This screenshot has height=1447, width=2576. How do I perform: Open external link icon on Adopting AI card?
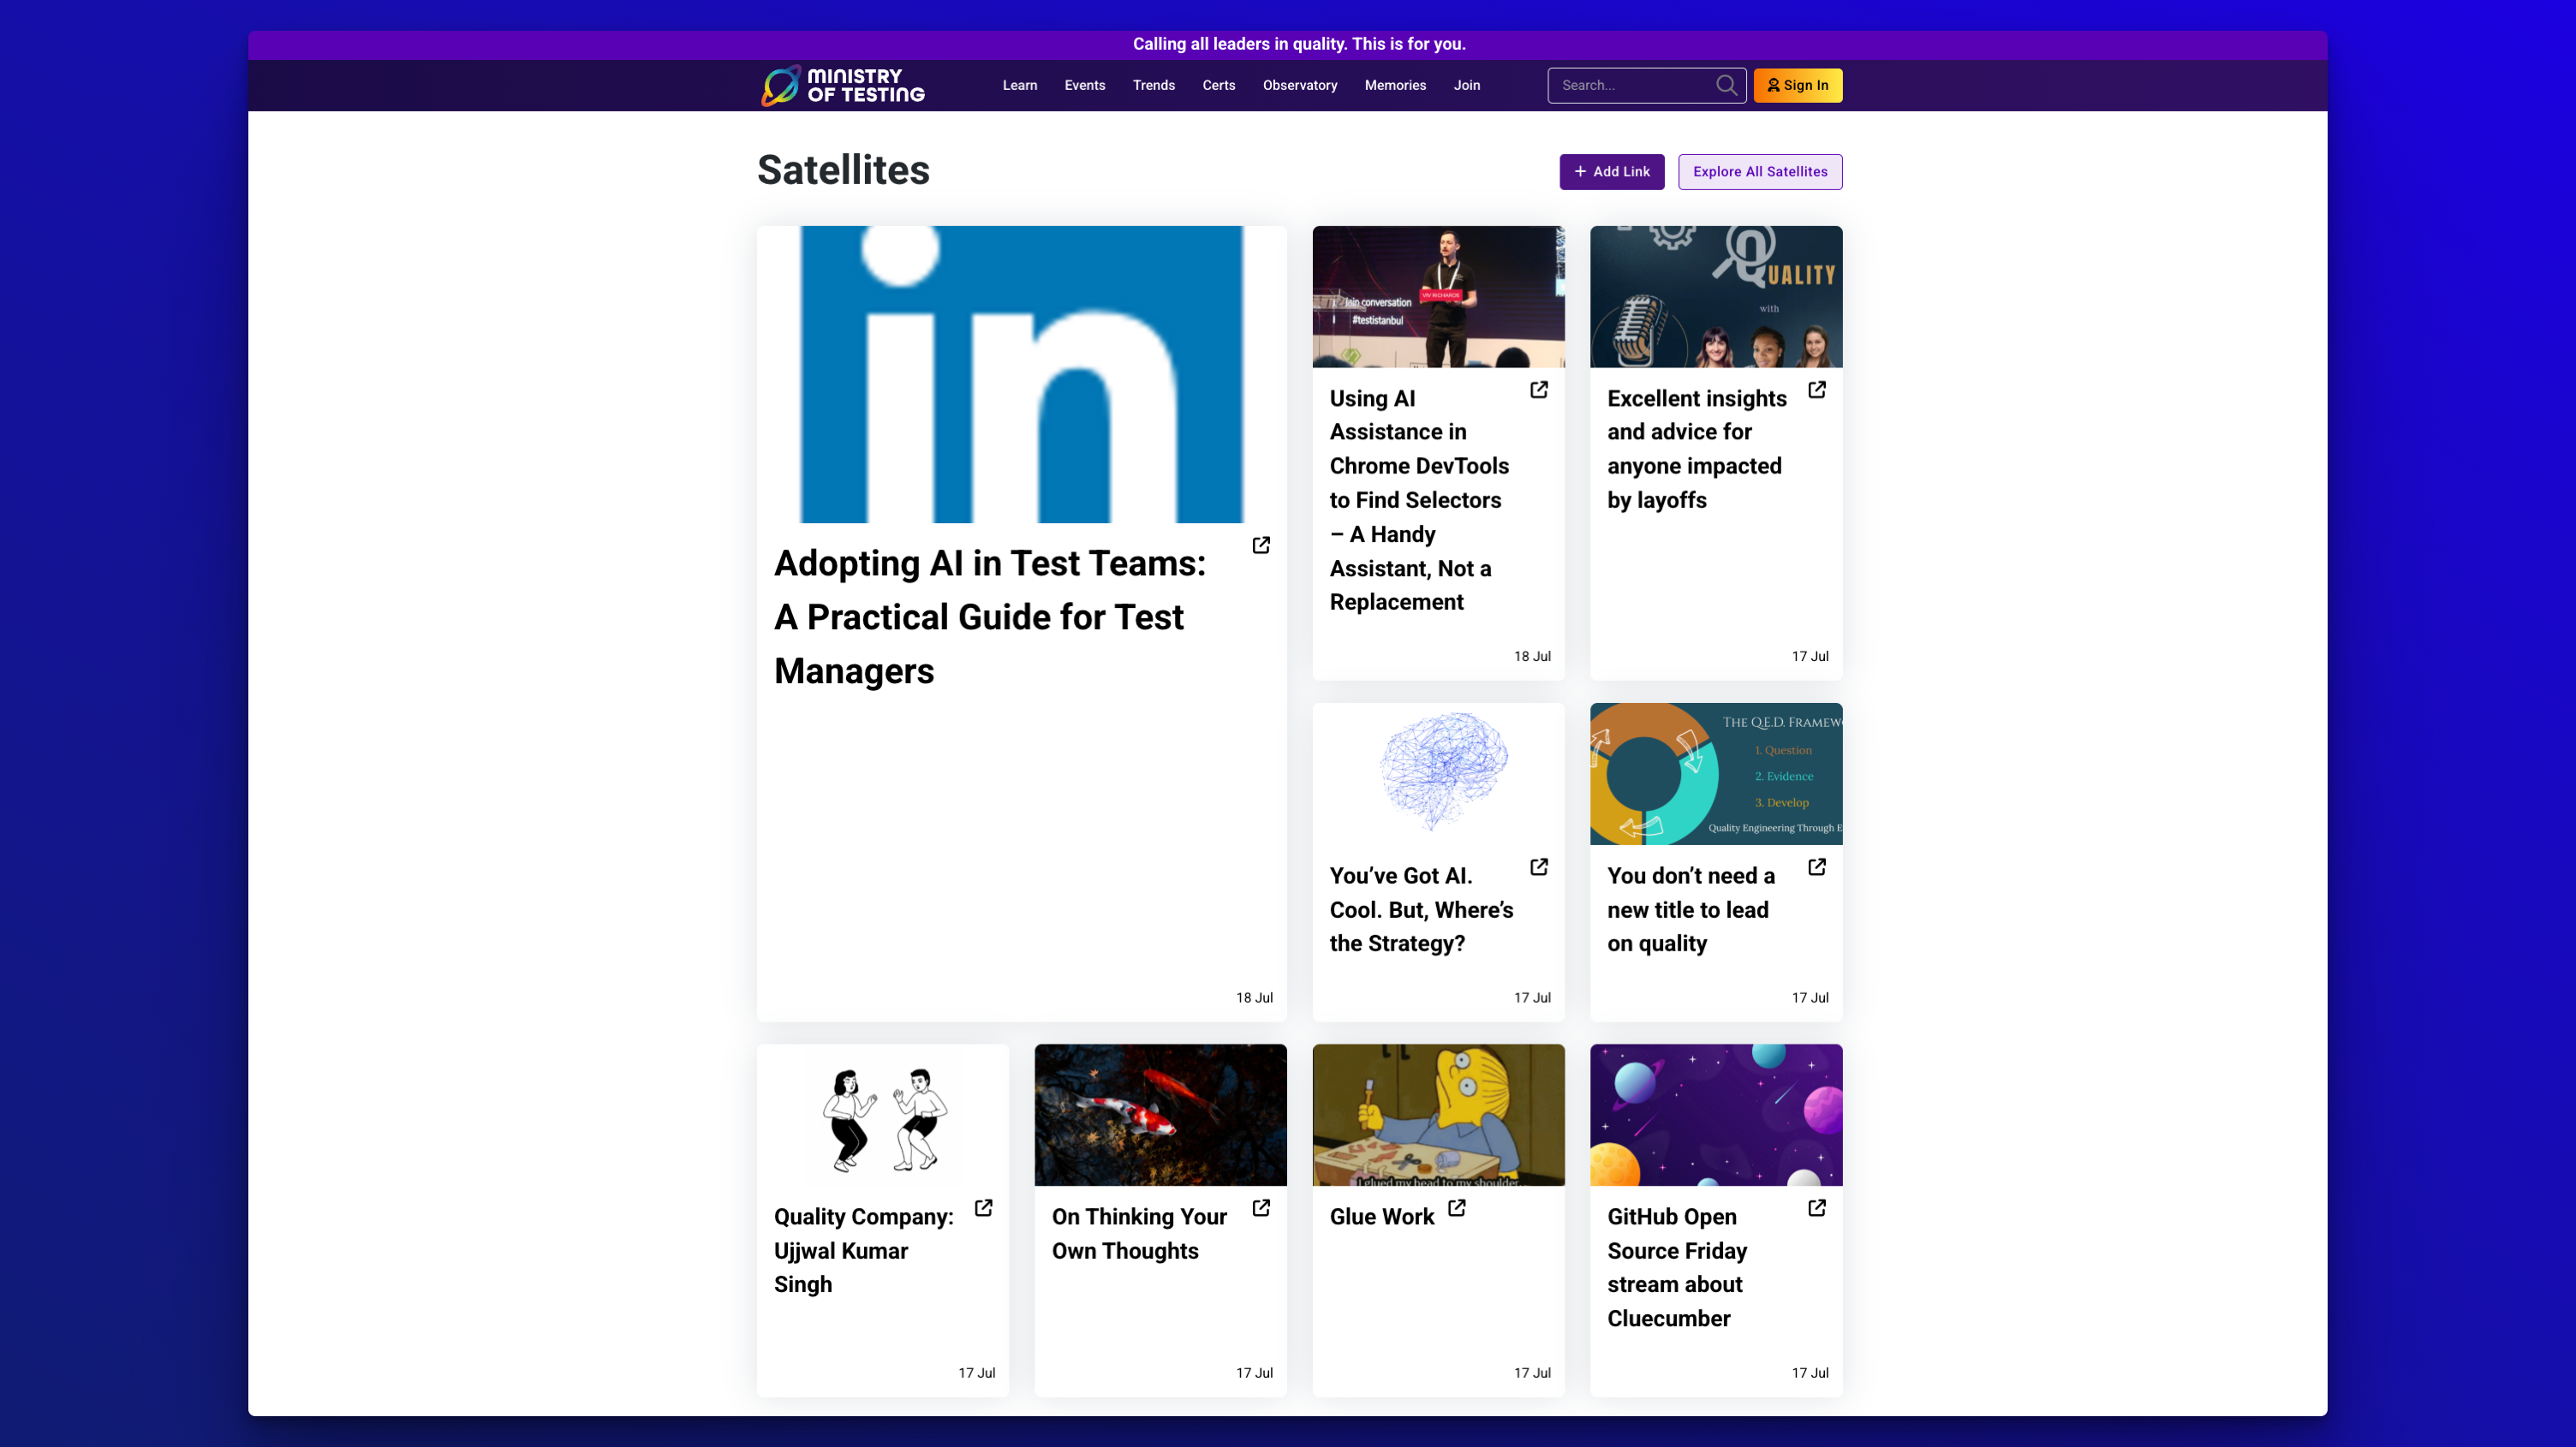point(1261,545)
